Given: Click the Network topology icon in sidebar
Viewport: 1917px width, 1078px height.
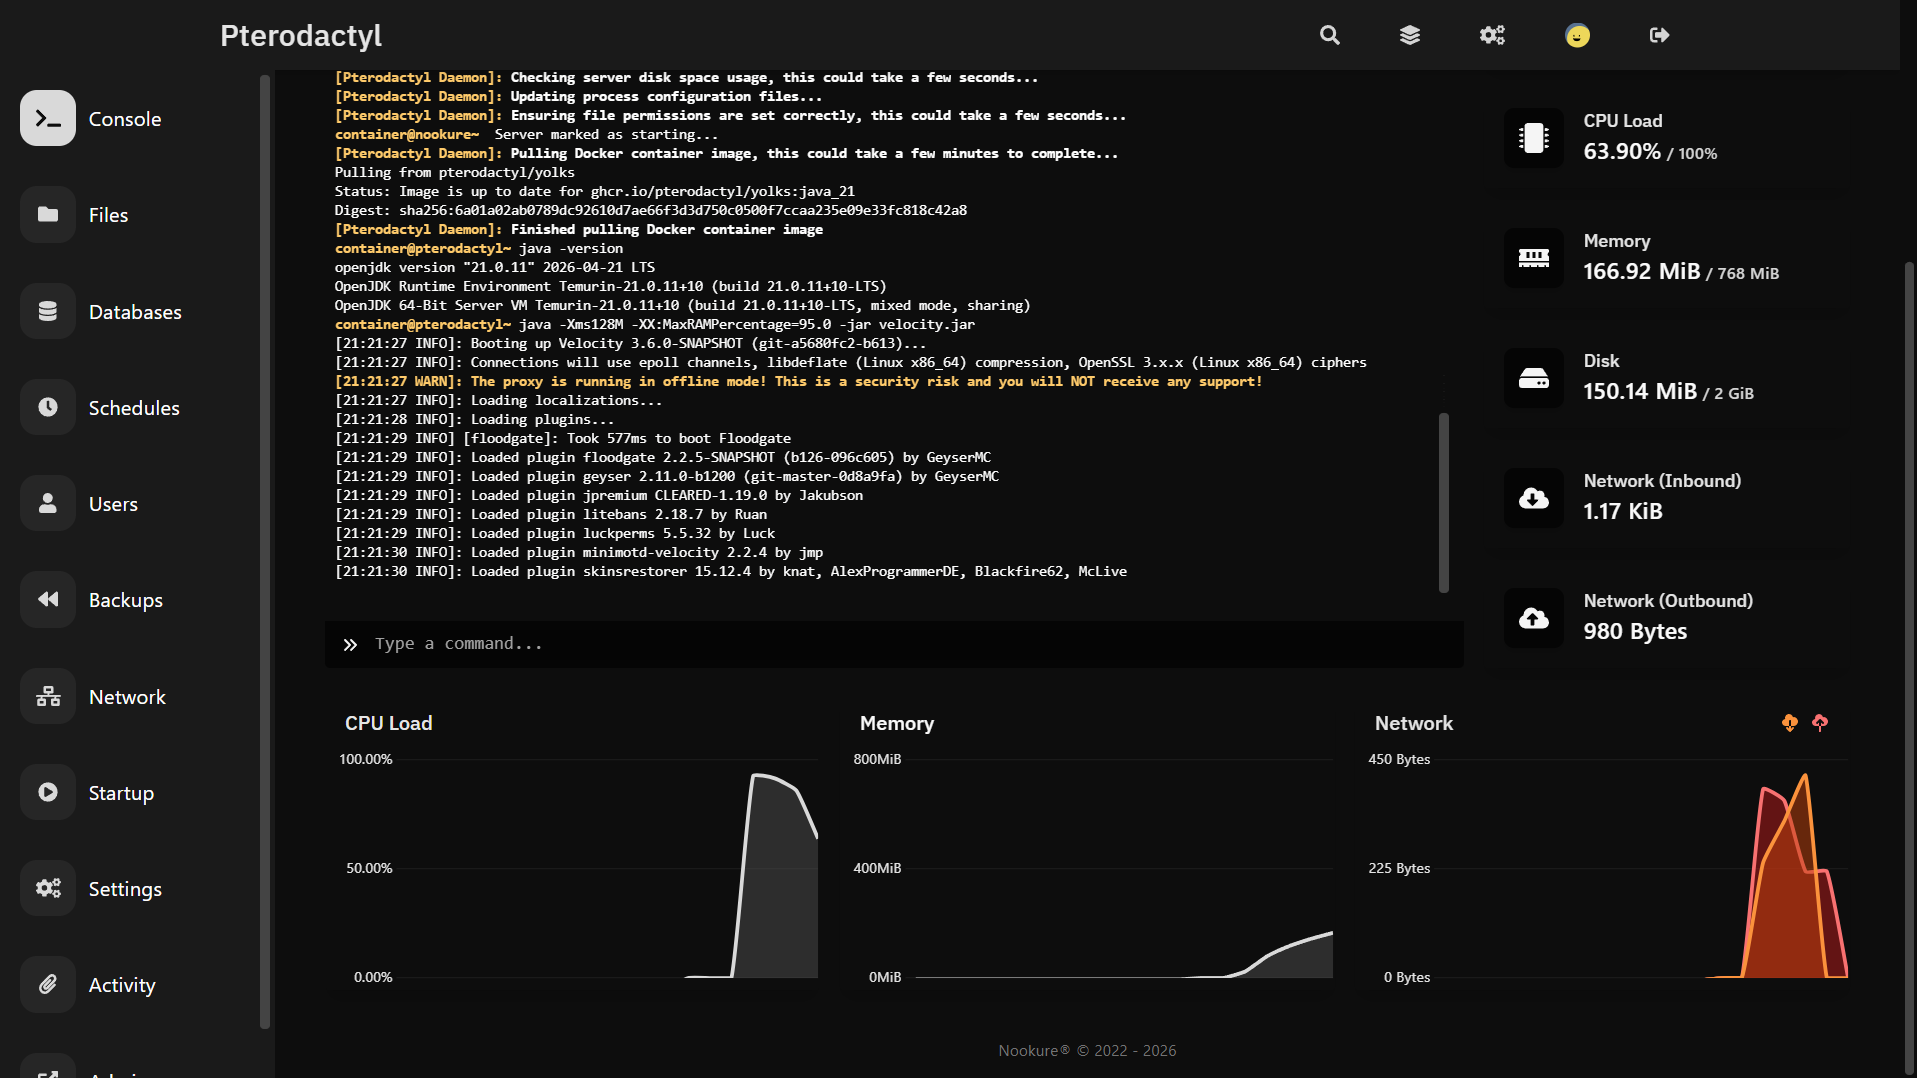Looking at the screenshot, I should [48, 696].
